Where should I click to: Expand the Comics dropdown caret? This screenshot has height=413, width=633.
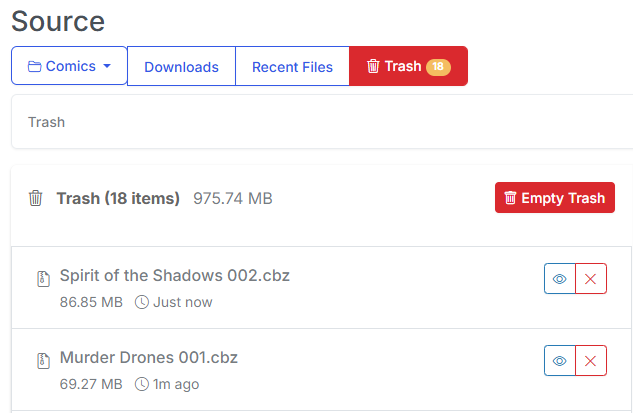click(107, 67)
